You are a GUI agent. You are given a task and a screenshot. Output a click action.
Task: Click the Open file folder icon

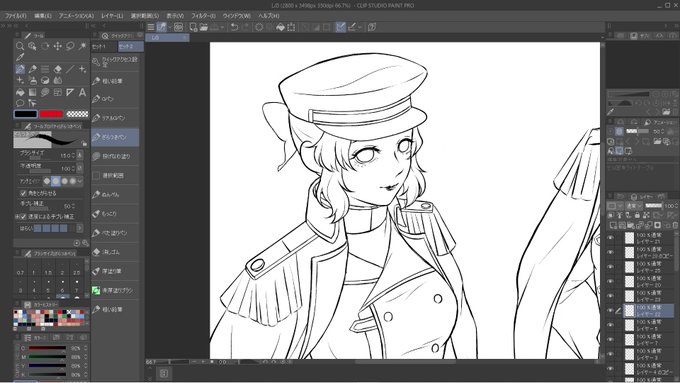(203, 27)
